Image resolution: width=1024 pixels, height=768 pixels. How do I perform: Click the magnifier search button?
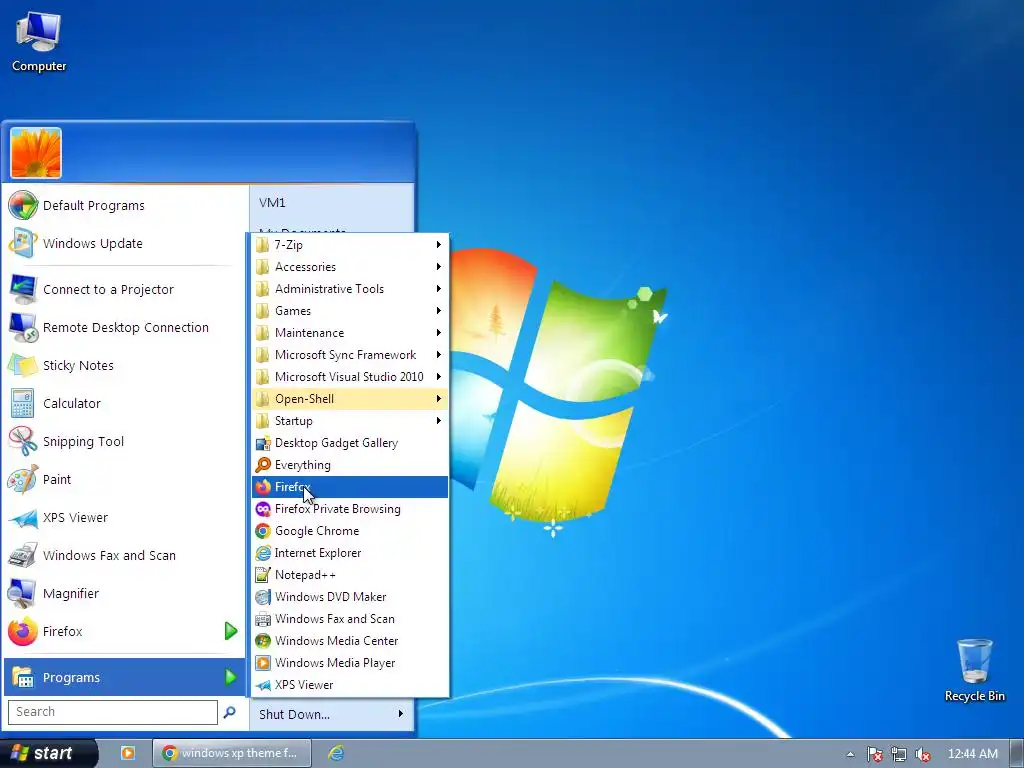(x=229, y=712)
